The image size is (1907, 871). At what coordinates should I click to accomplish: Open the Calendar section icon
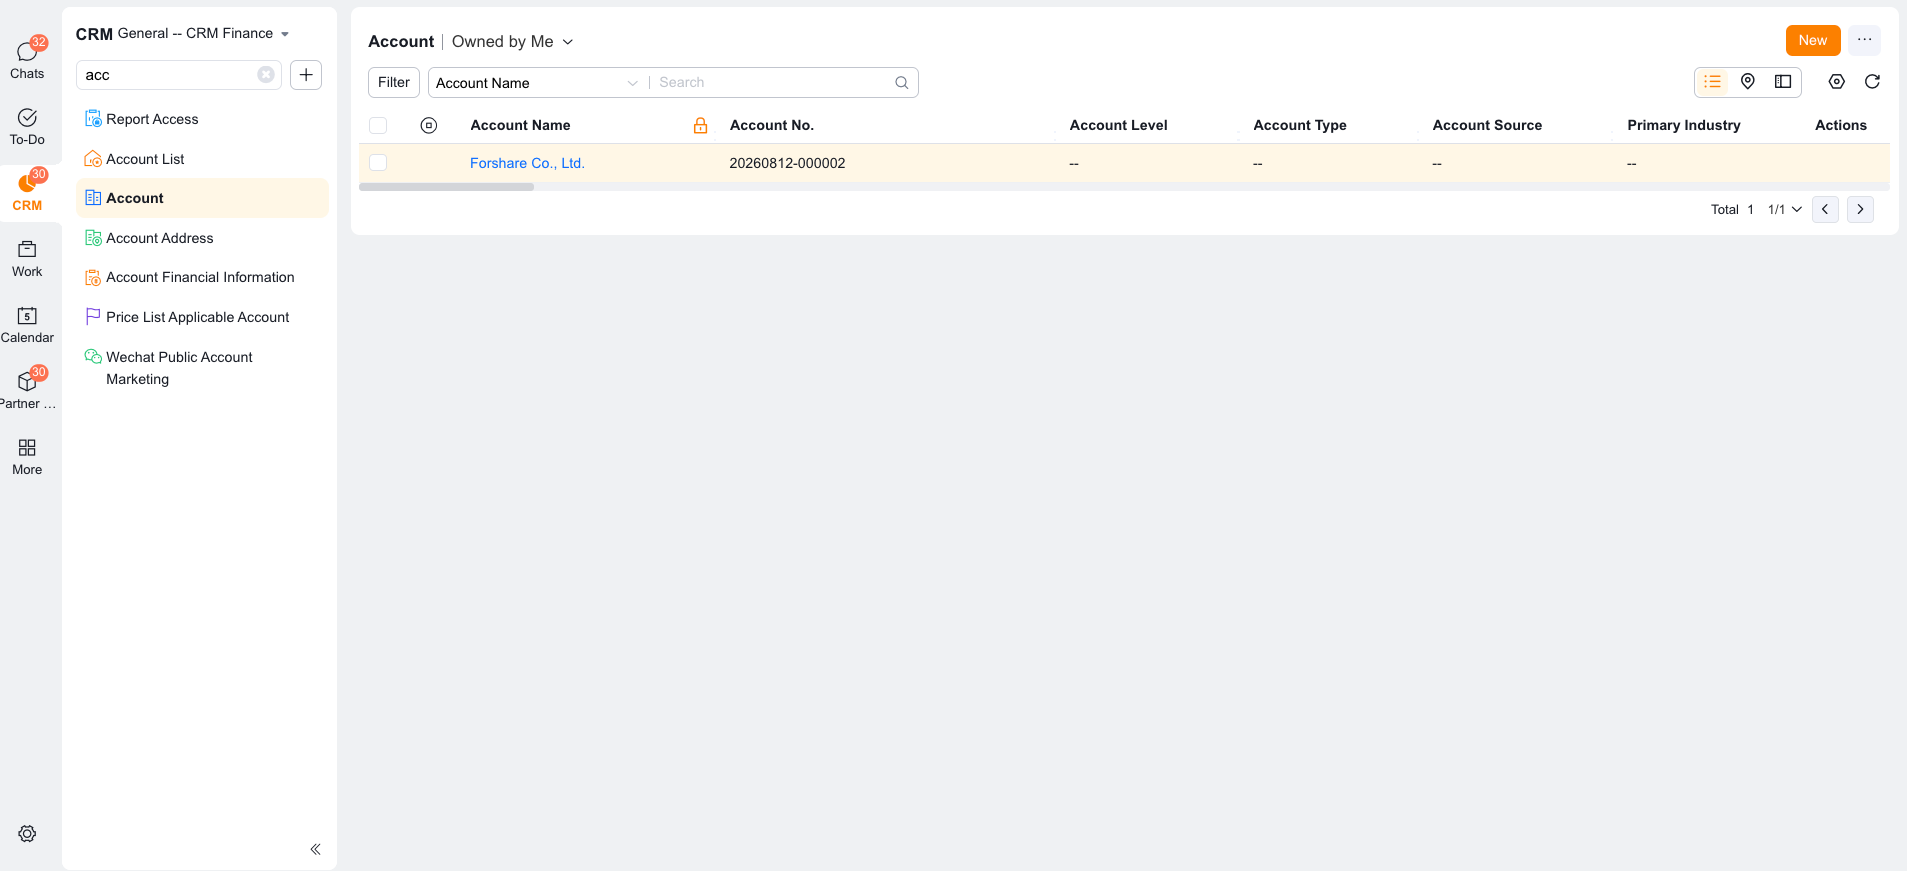pos(27,316)
